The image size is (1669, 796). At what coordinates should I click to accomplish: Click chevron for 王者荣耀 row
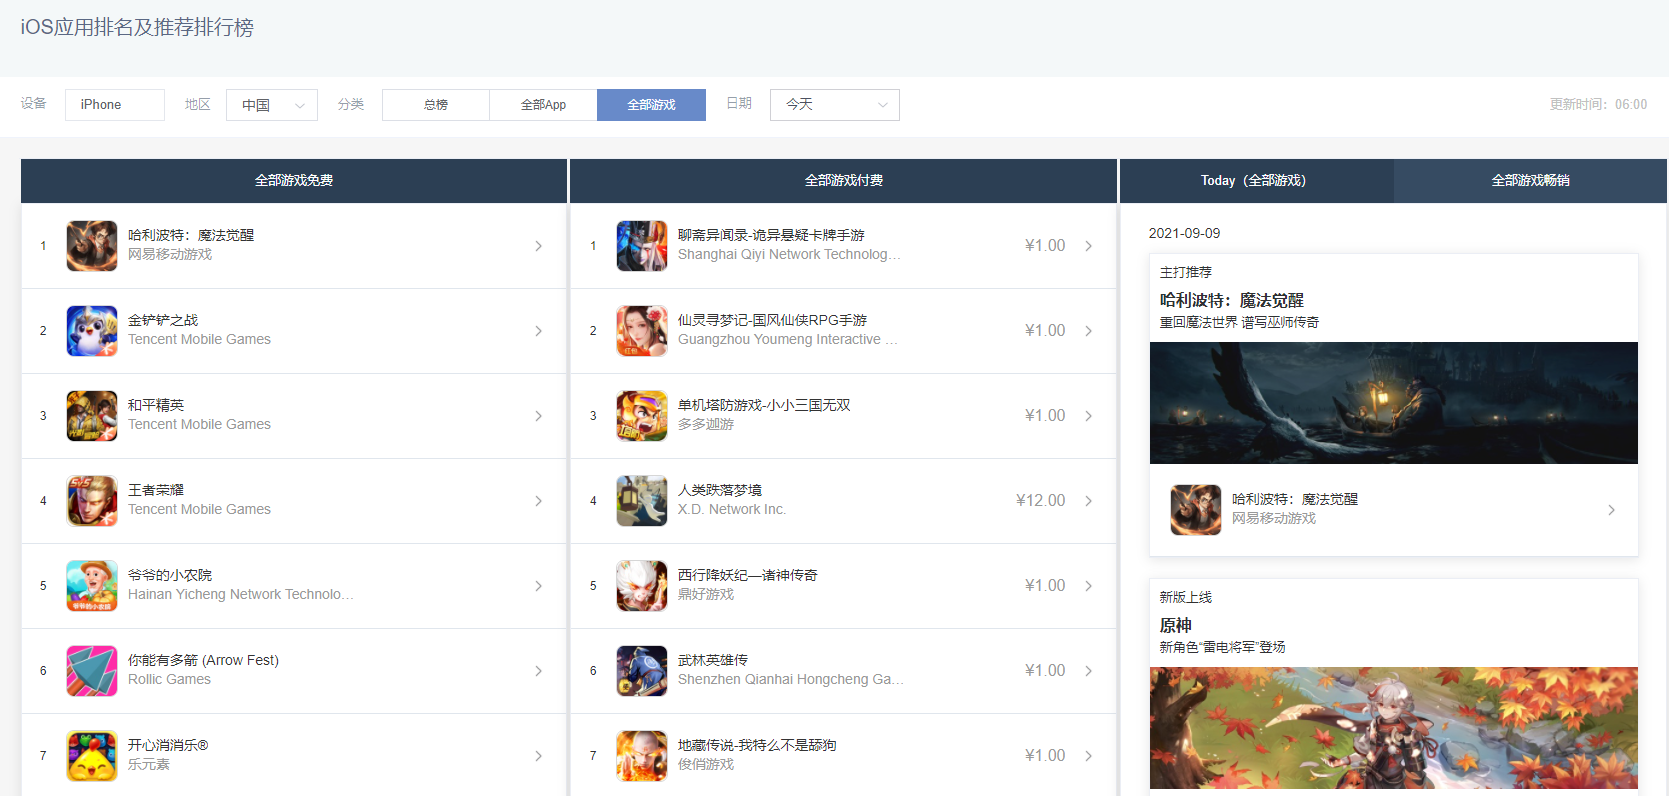coord(538,501)
